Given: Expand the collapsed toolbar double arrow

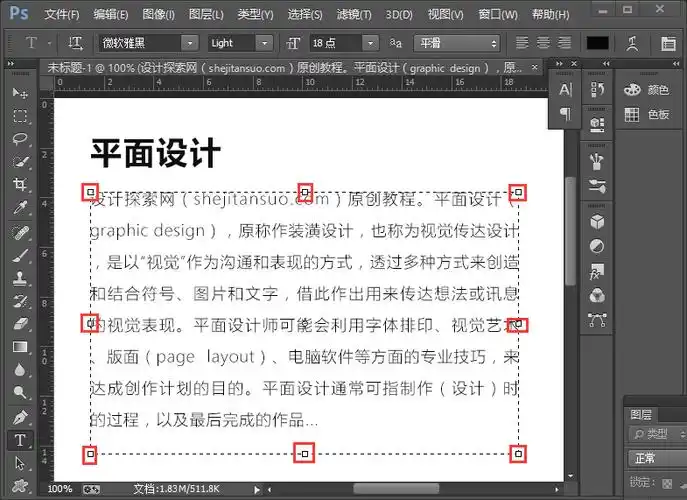Looking at the screenshot, I should (11, 64).
